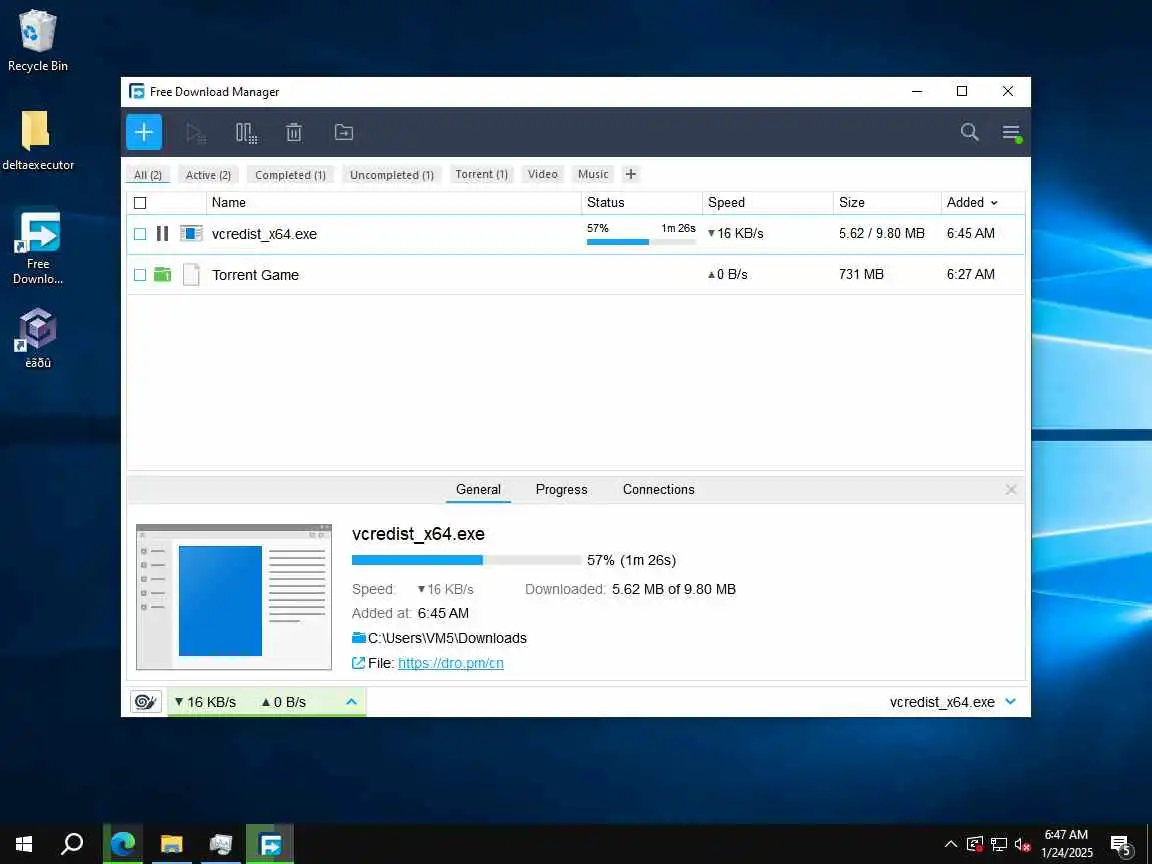The image size is (1152, 864).
Task: Open taskbar search
Action: (x=71, y=844)
